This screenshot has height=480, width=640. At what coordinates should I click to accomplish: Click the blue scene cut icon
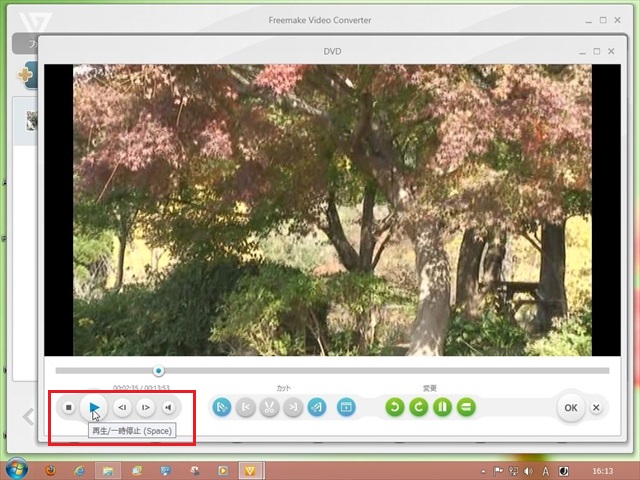(346, 407)
